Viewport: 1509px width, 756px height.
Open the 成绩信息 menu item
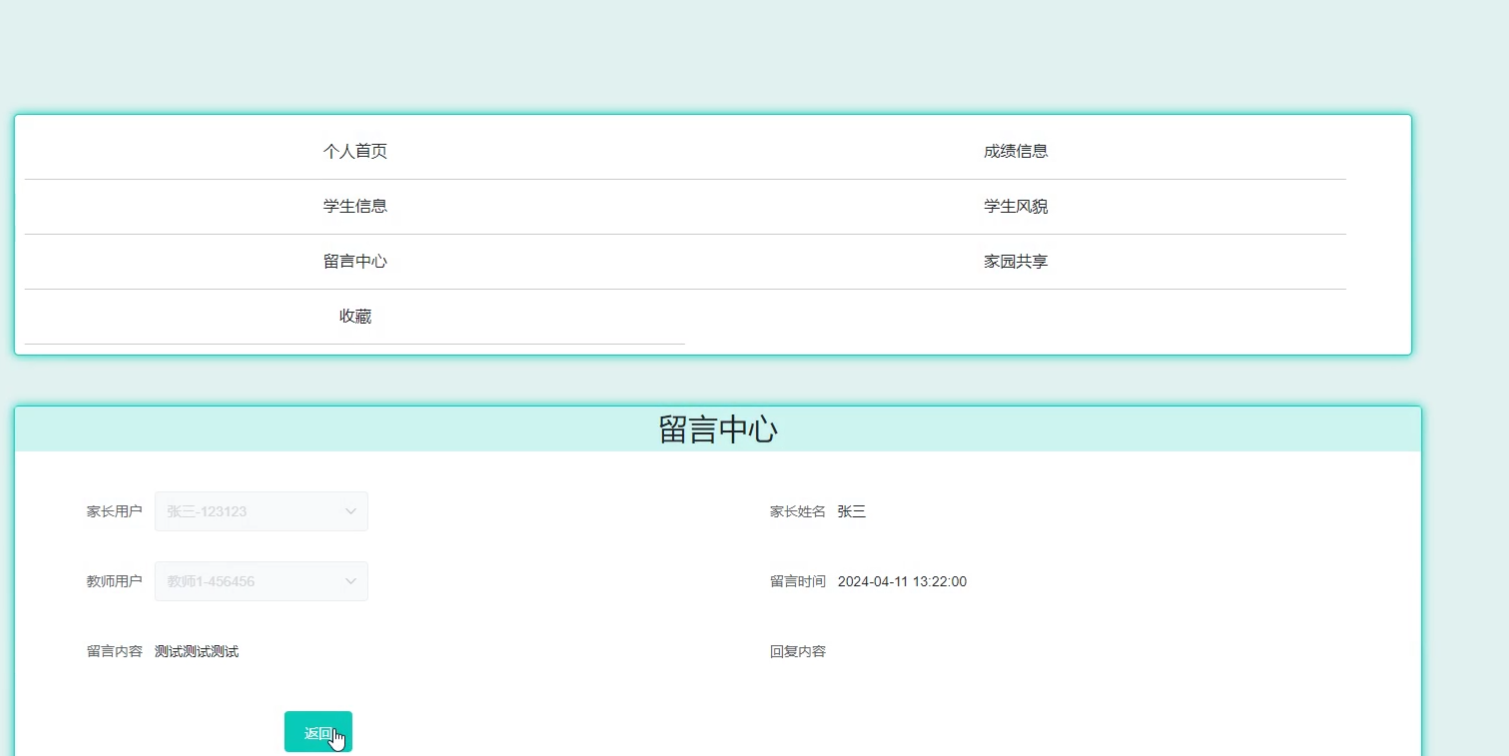(1015, 152)
